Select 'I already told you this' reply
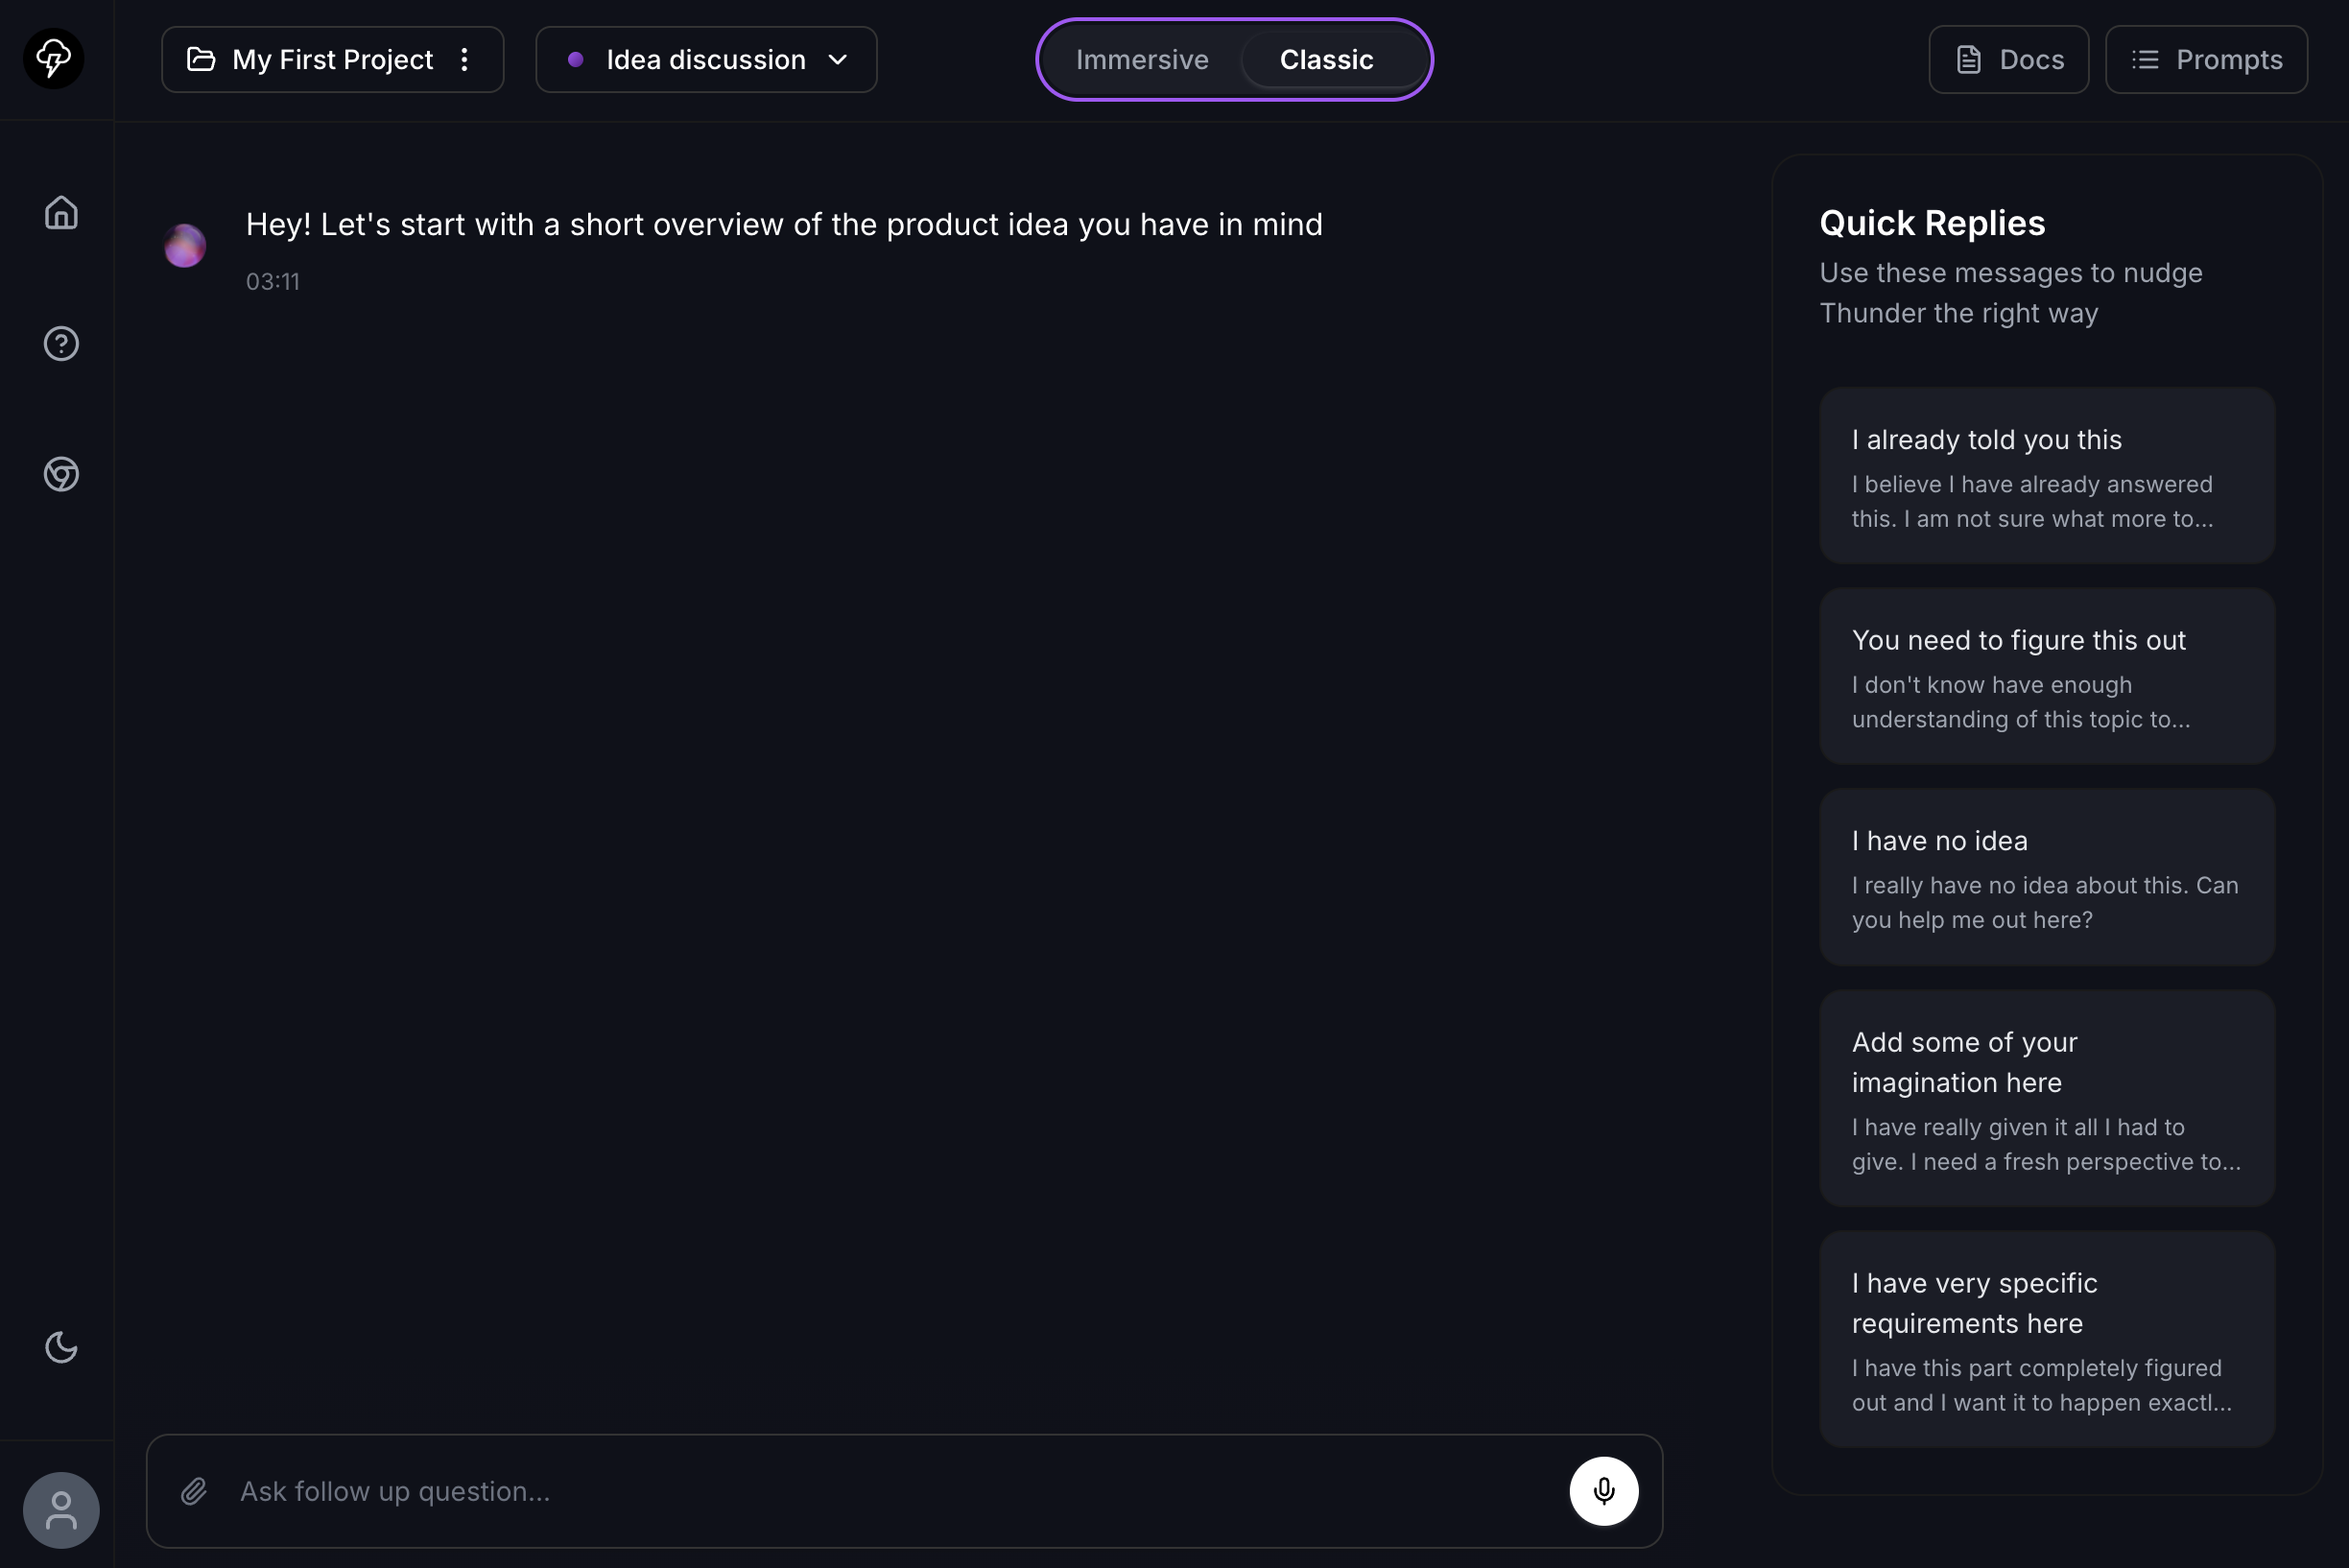Screen dimensions: 2349x1568 2046,476
